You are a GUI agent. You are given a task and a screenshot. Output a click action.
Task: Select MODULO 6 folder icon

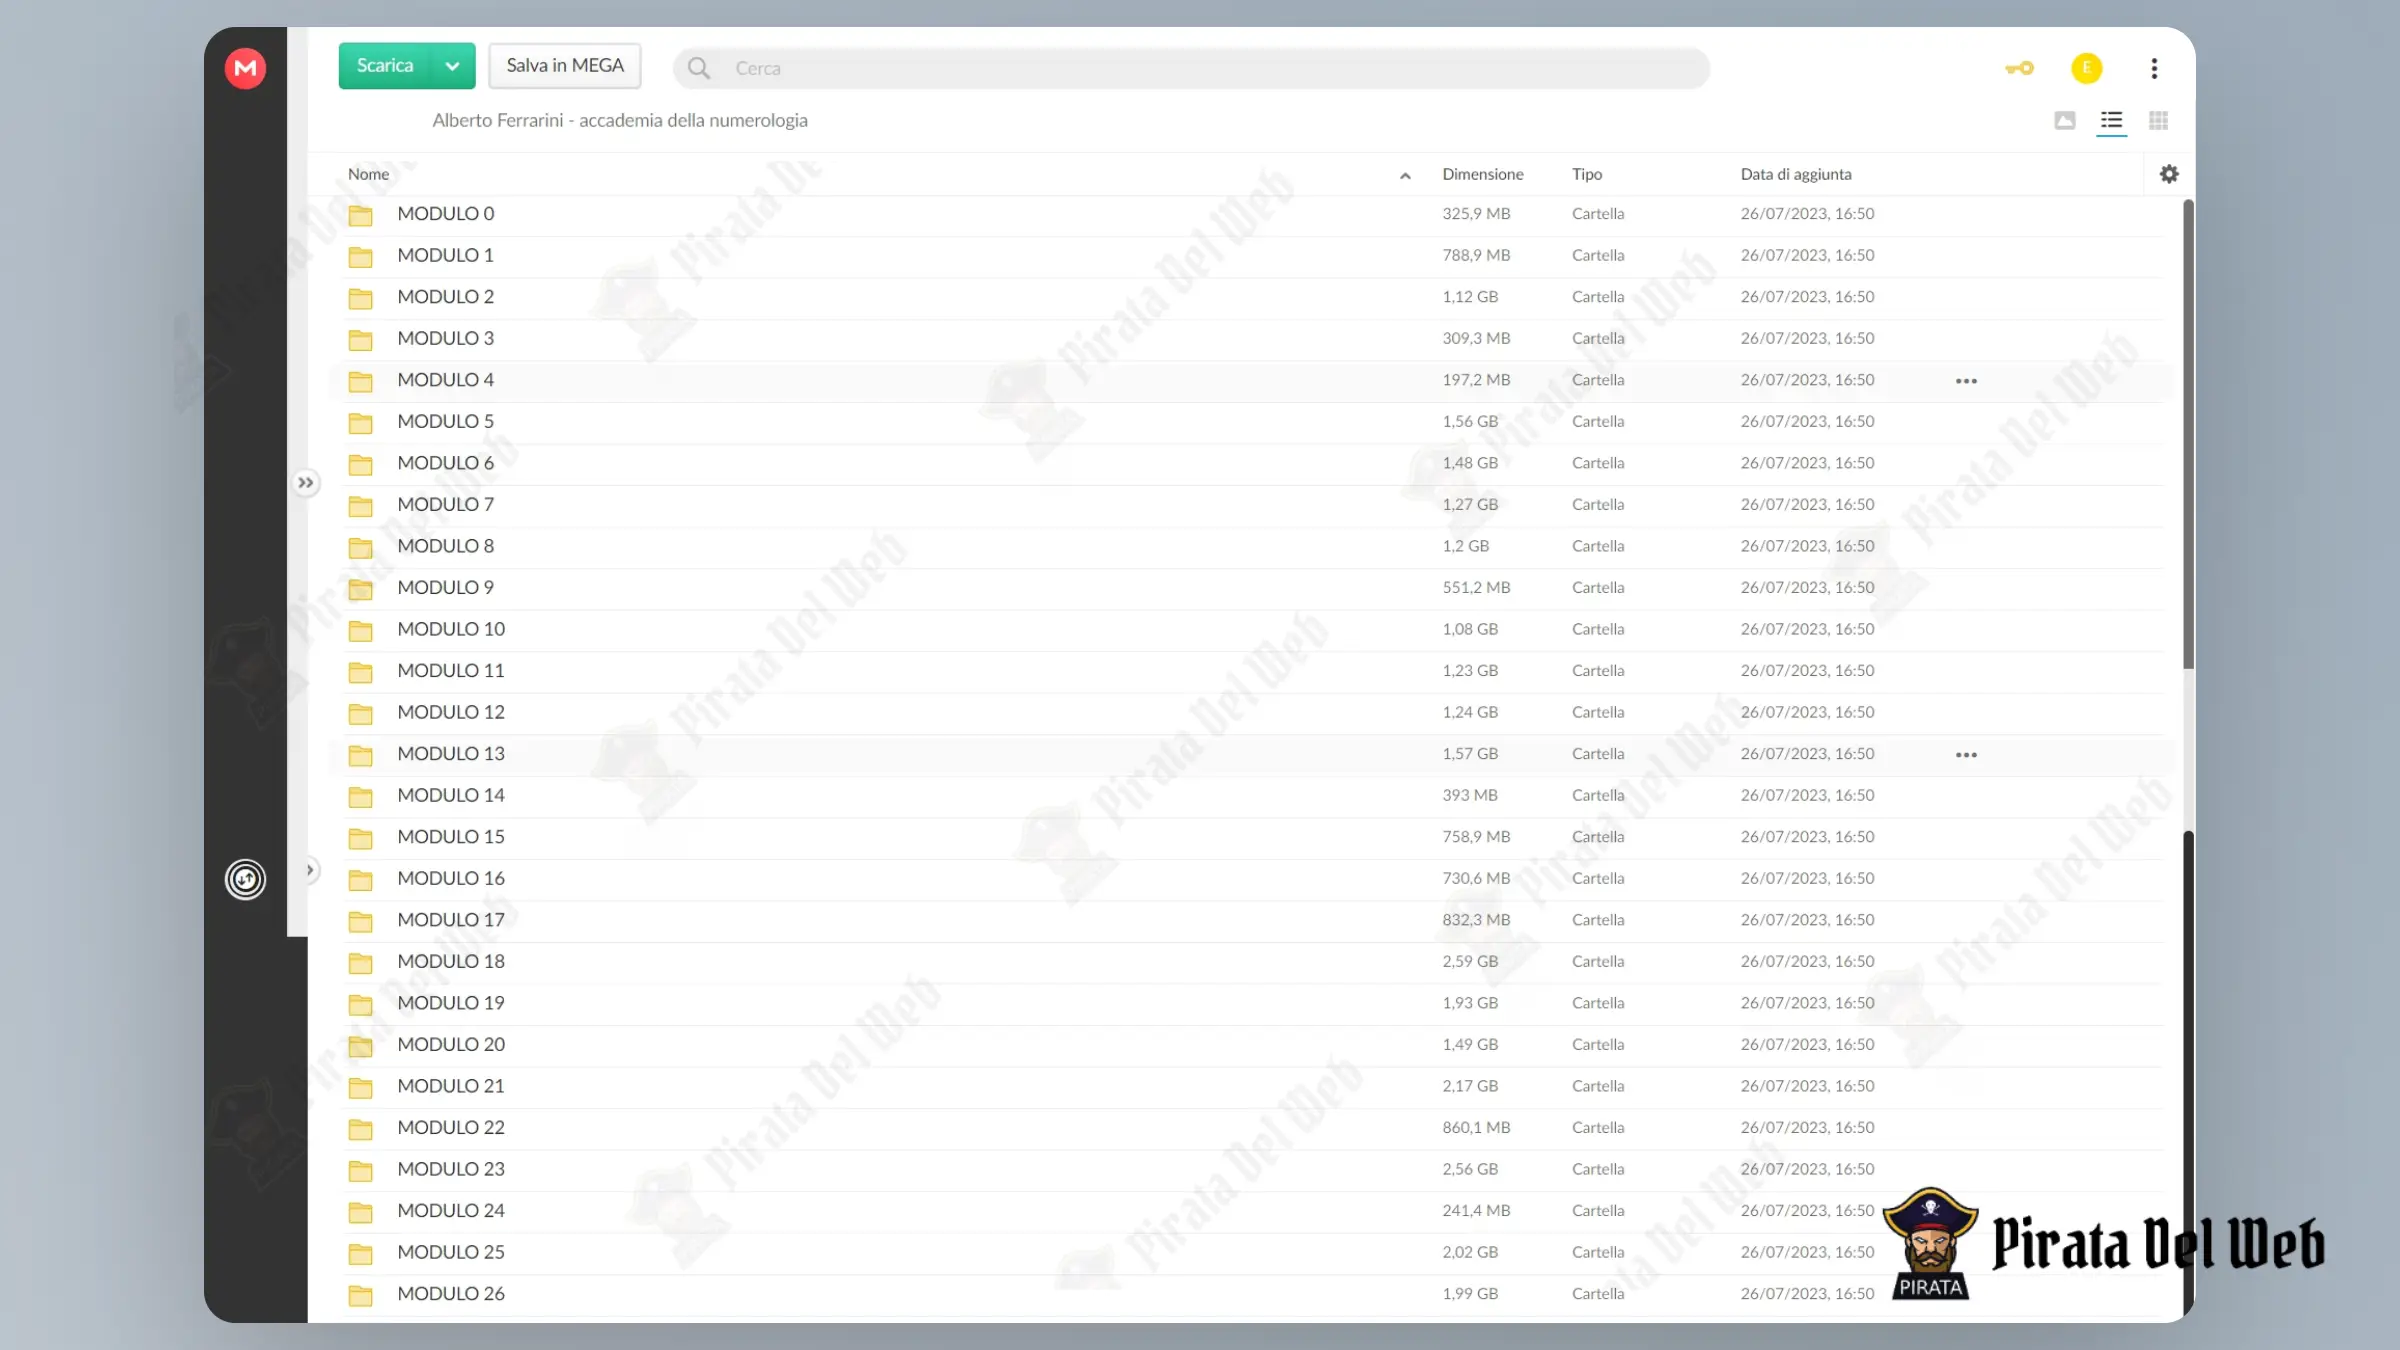tap(360, 464)
